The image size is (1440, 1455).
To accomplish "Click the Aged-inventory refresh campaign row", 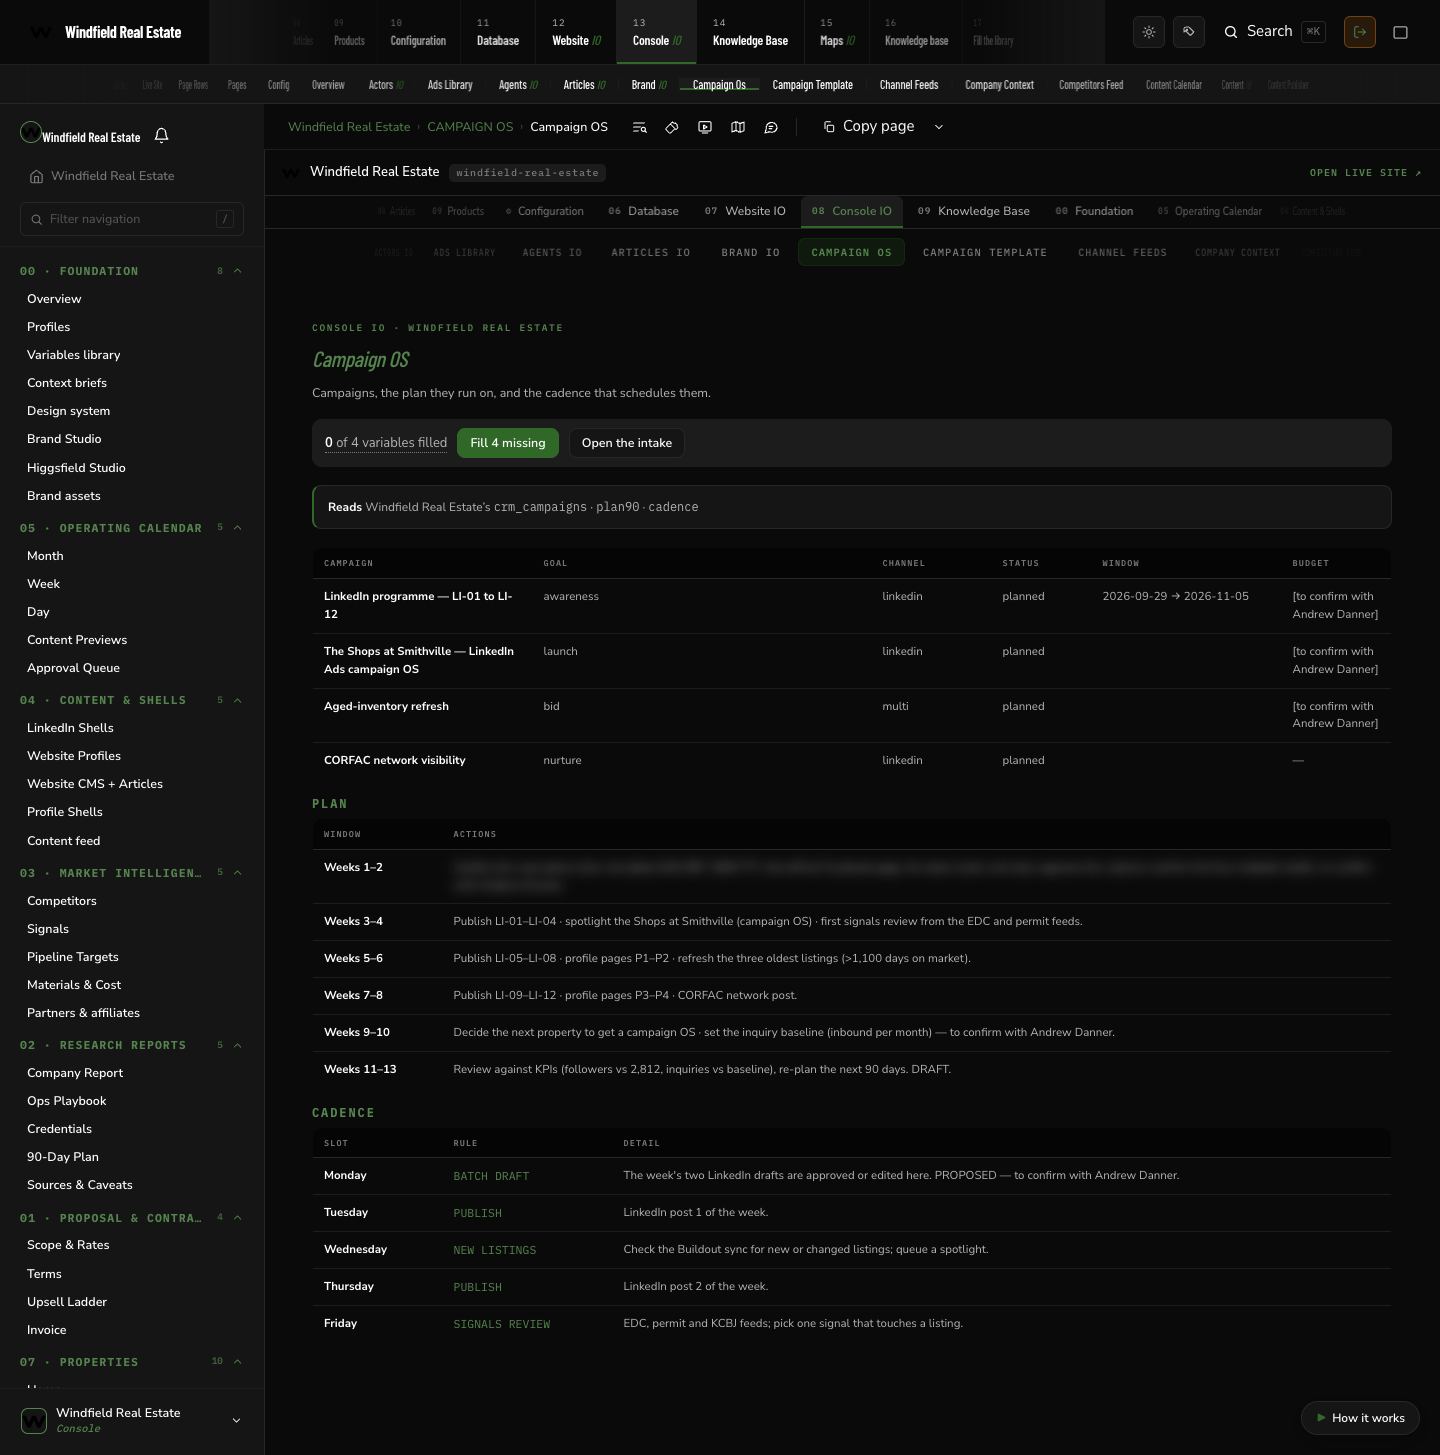I will (851, 715).
